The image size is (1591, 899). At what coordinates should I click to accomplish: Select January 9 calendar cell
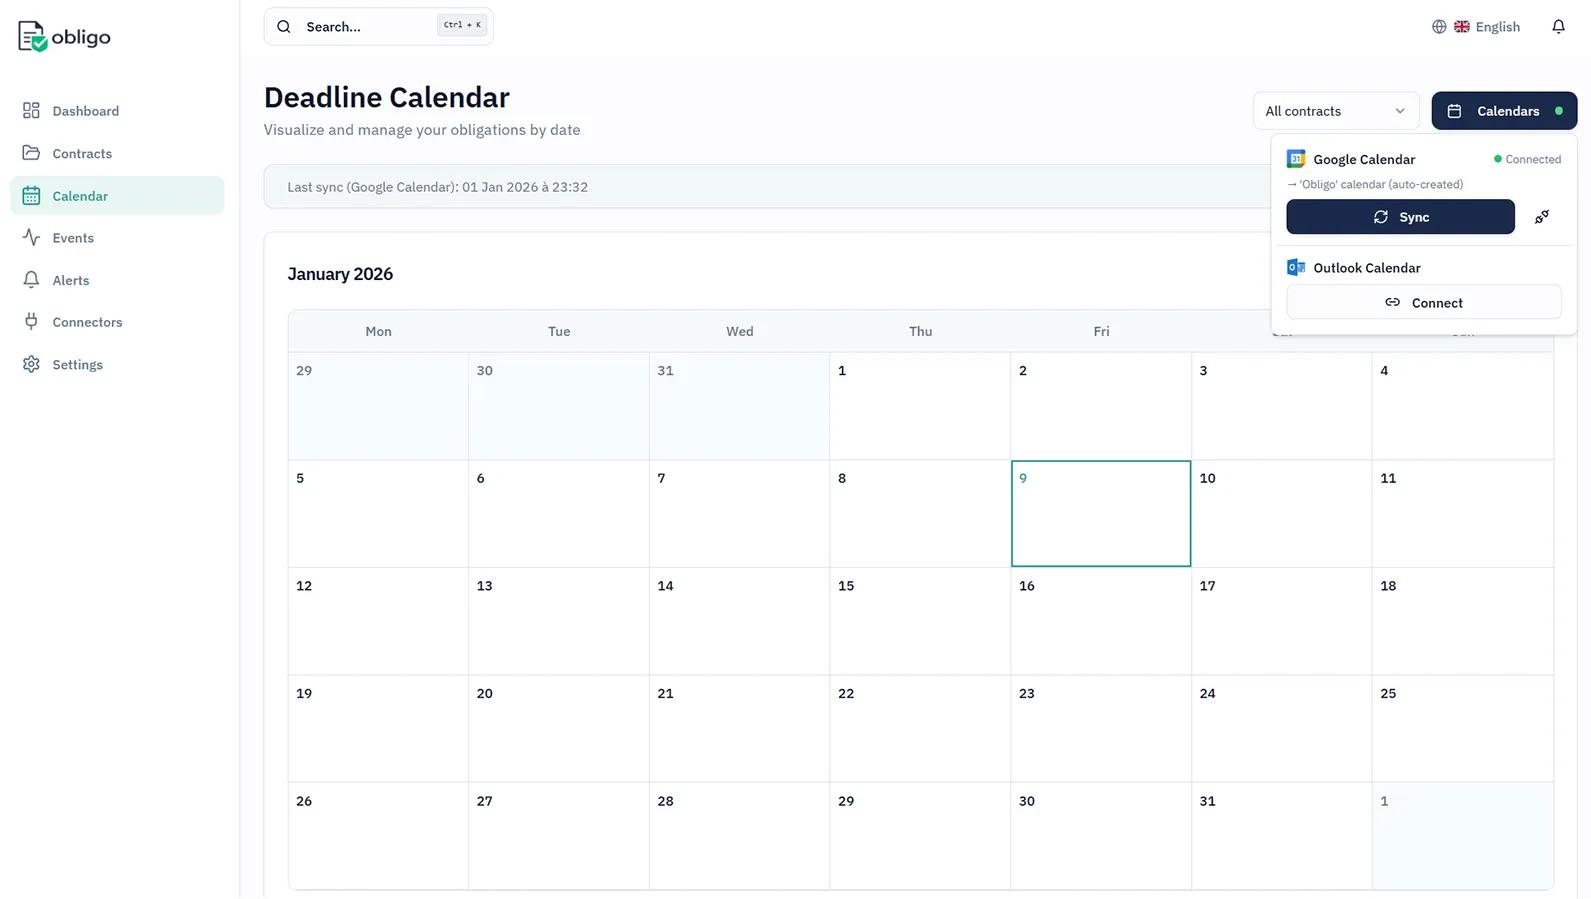tap(1100, 514)
